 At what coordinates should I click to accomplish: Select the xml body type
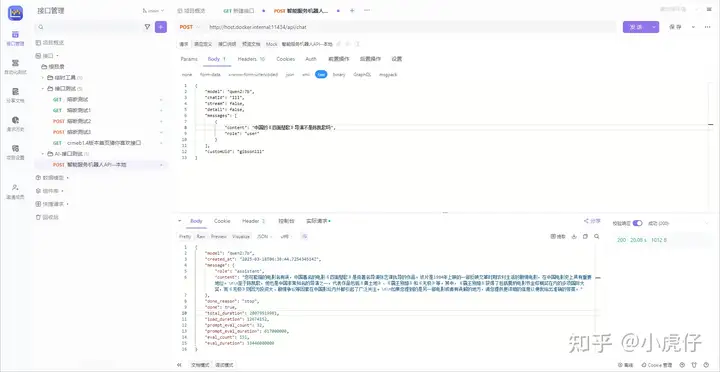305,74
